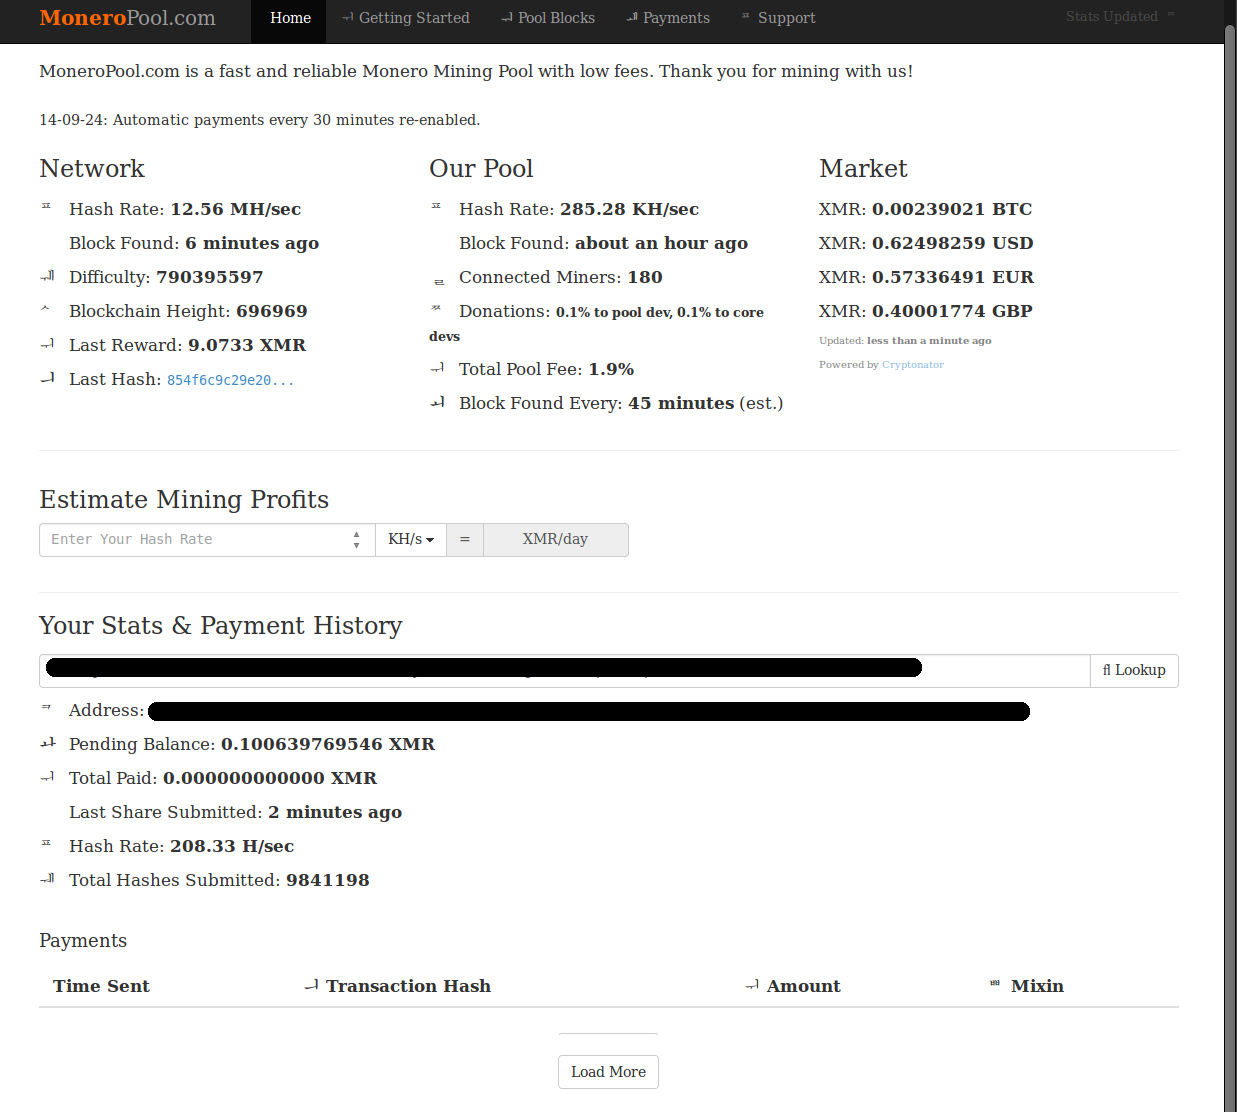Click the icon beside the Address row
1237x1112 pixels.
46,707
